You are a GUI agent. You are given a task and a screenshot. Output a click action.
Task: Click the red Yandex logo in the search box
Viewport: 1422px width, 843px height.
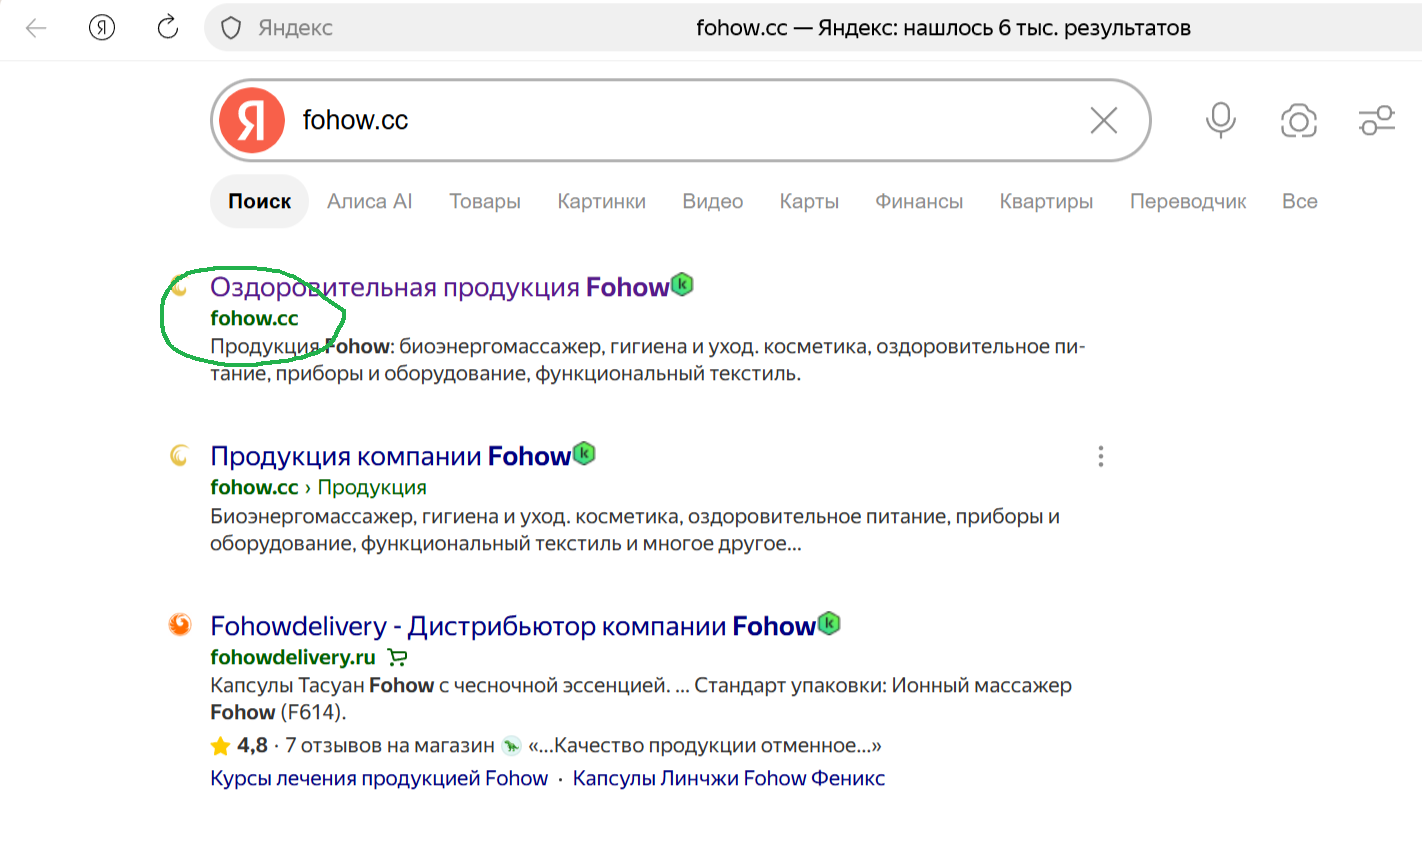[252, 120]
